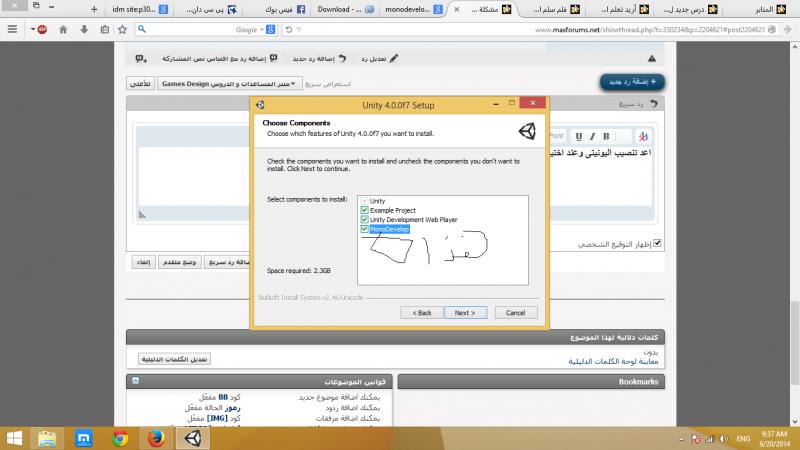The width and height of the screenshot is (800, 450).
Task: Click إلغاء cancel button below editor
Action: 143,262
